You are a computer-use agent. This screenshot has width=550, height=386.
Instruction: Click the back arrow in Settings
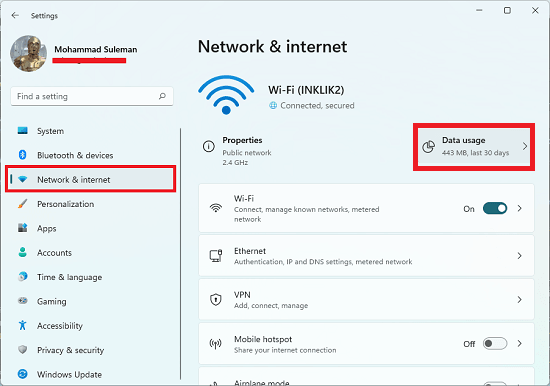pos(15,15)
